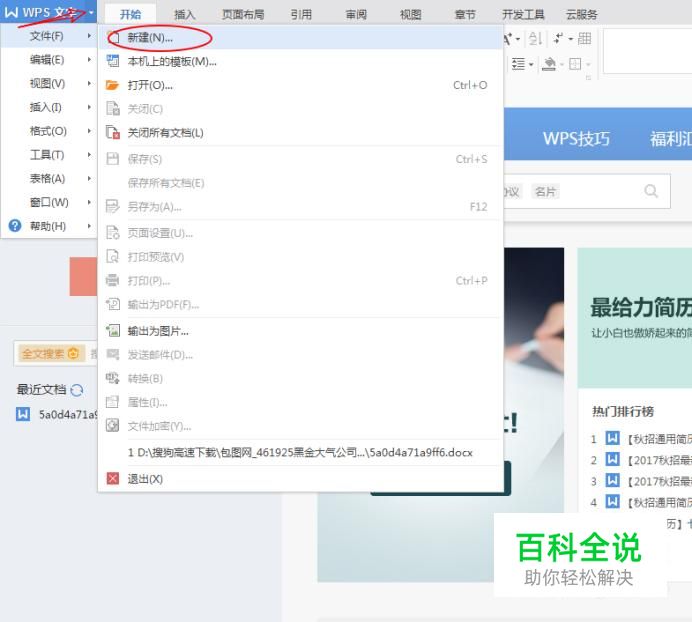This screenshot has height=622, width=692.
Task: Click the 全文搜索 button
Action: point(50,353)
